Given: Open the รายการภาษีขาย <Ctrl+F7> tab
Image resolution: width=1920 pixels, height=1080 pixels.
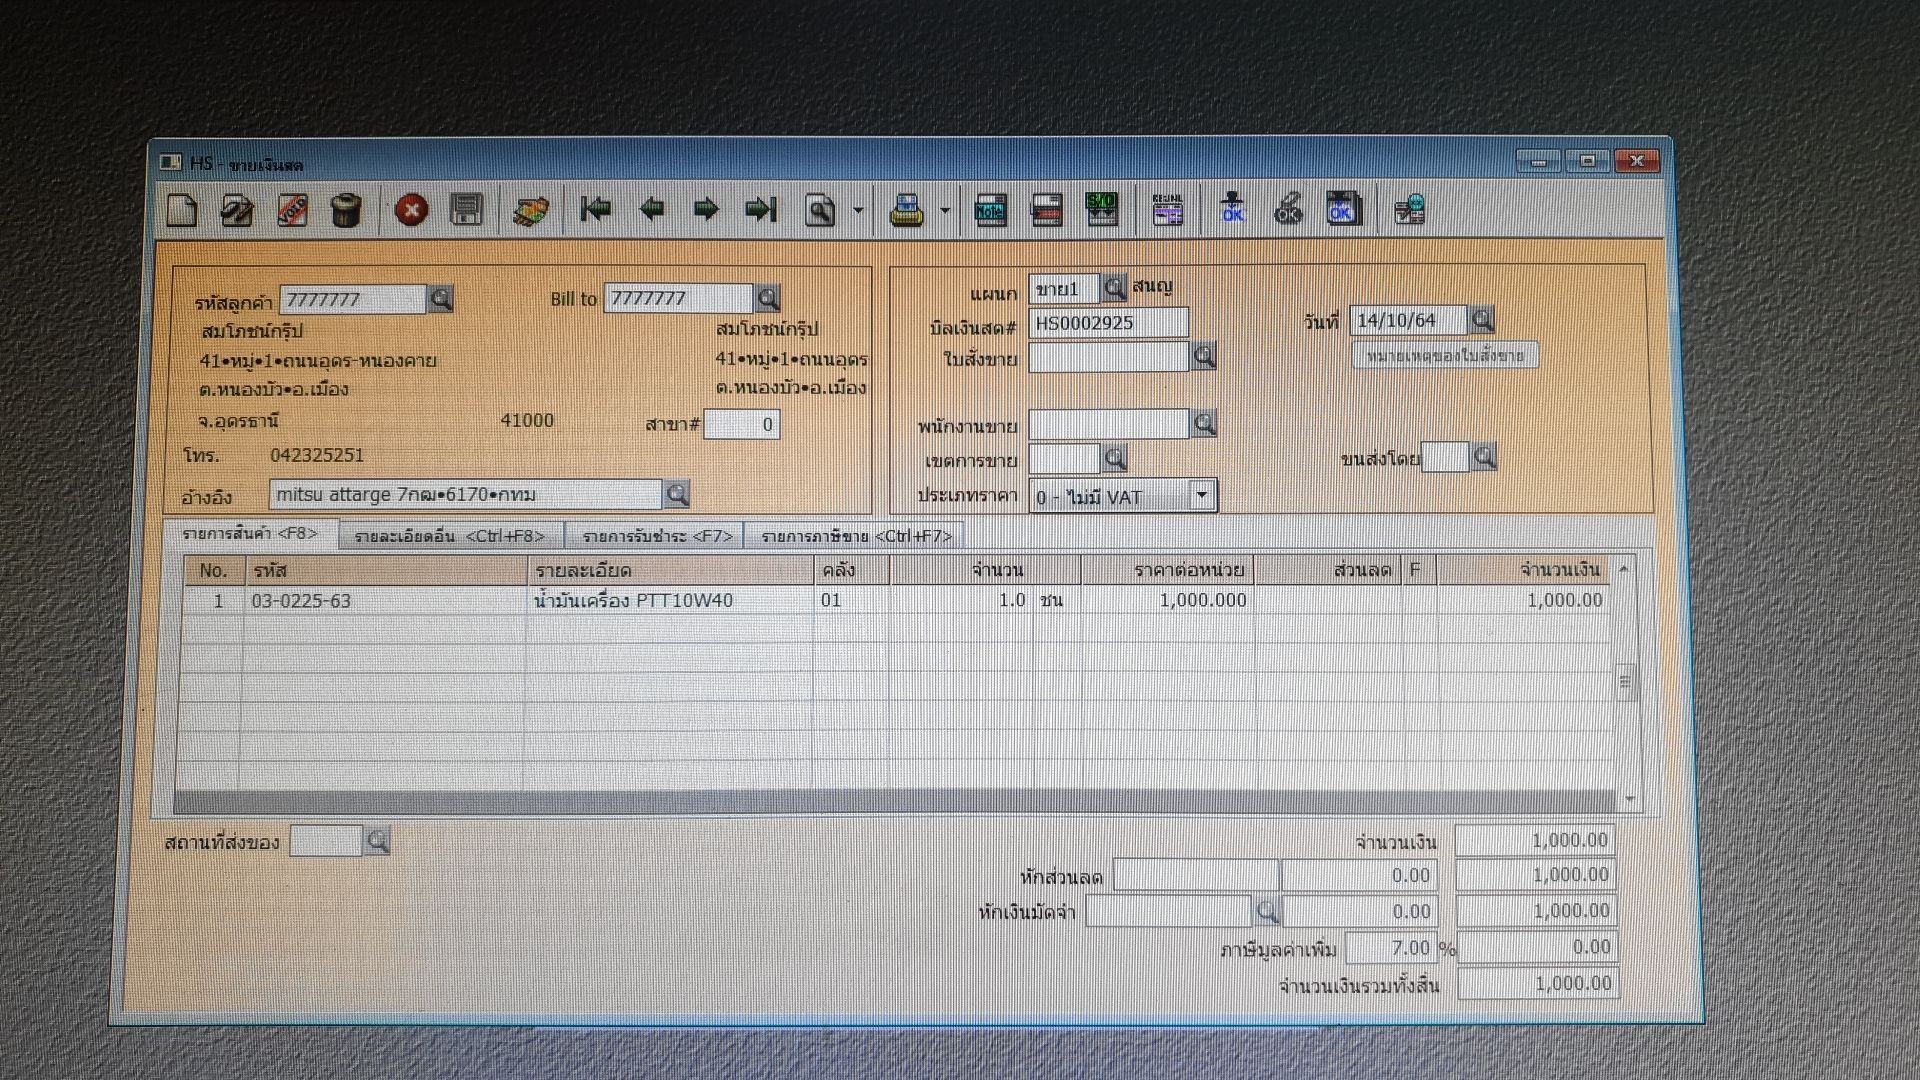Looking at the screenshot, I should [856, 536].
